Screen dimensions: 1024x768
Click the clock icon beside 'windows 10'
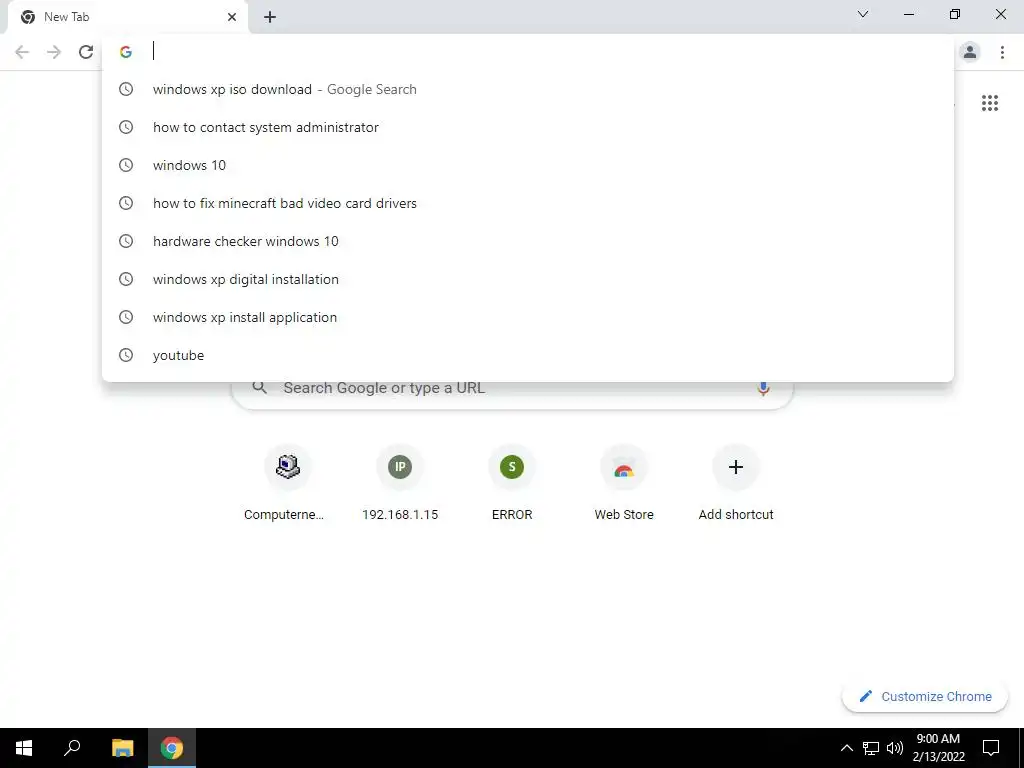pyautogui.click(x=126, y=165)
